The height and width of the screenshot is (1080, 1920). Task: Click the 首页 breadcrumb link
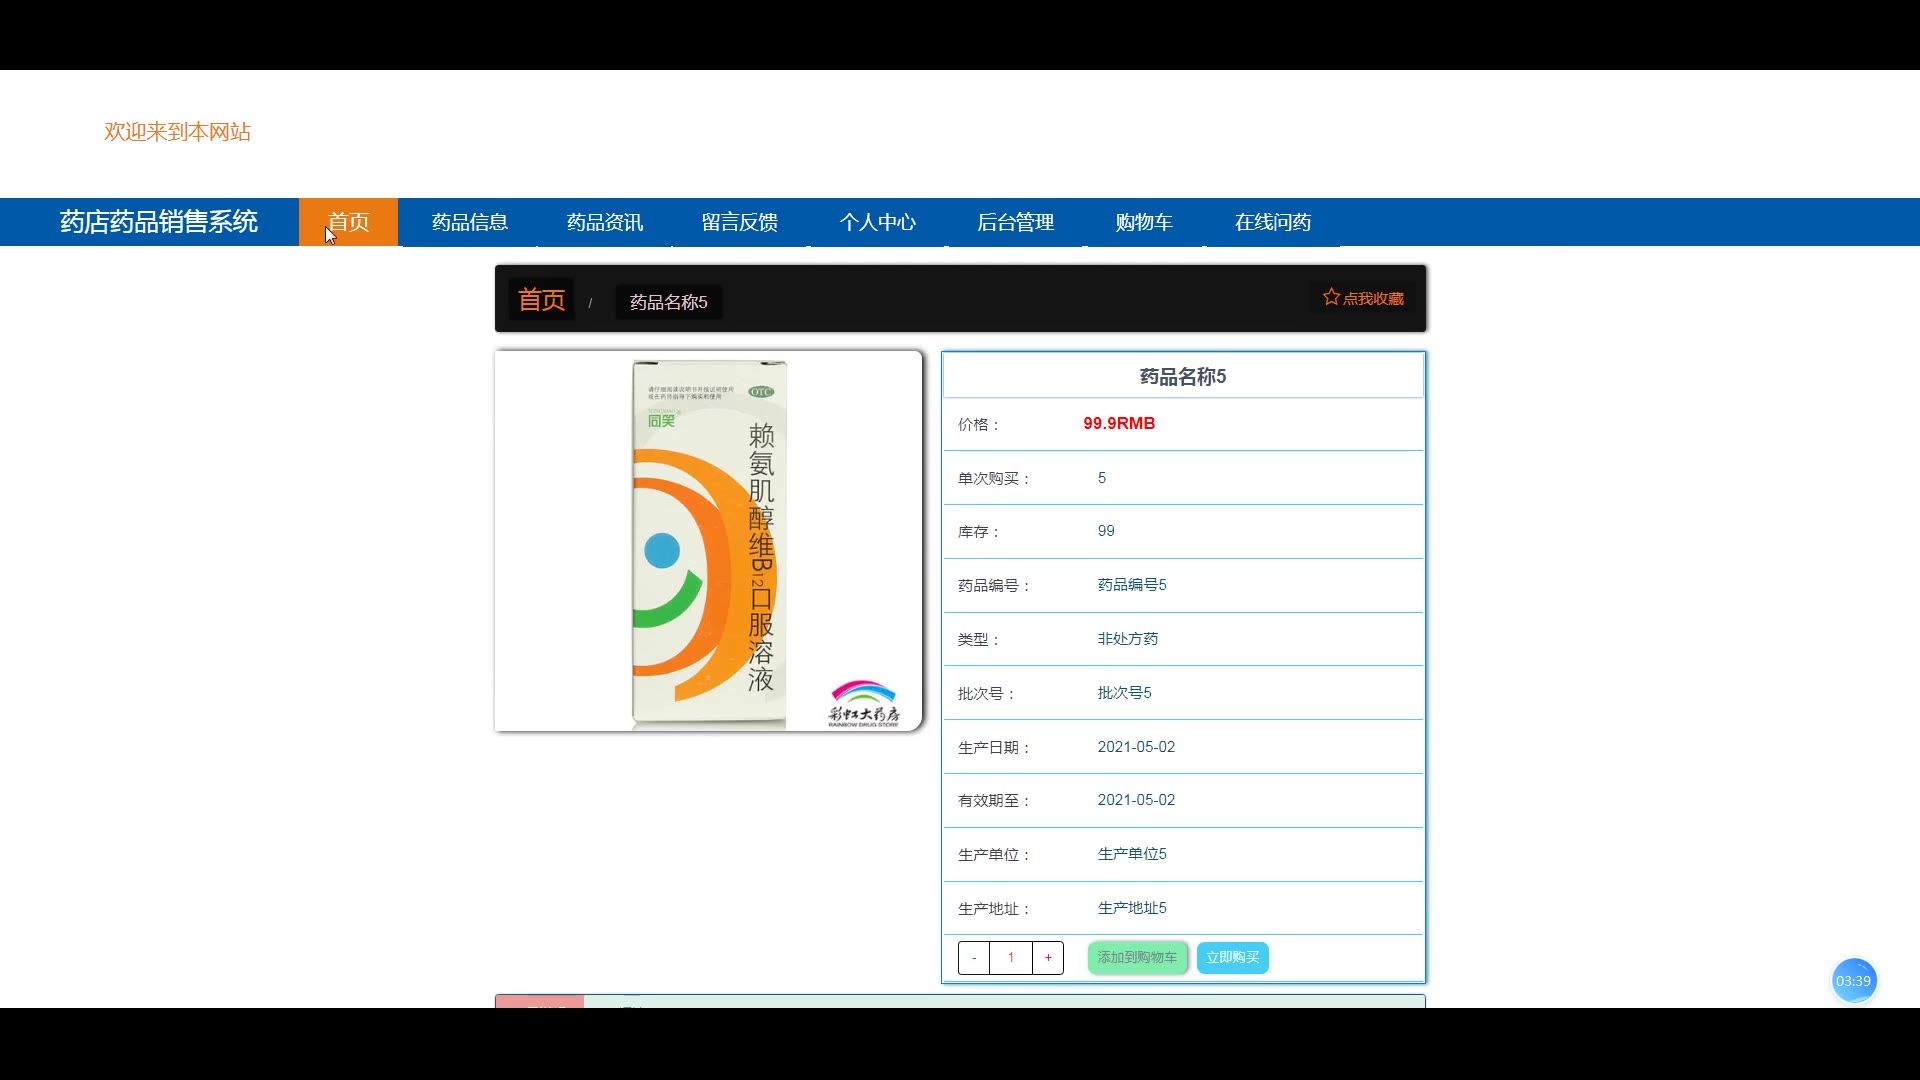(x=542, y=300)
